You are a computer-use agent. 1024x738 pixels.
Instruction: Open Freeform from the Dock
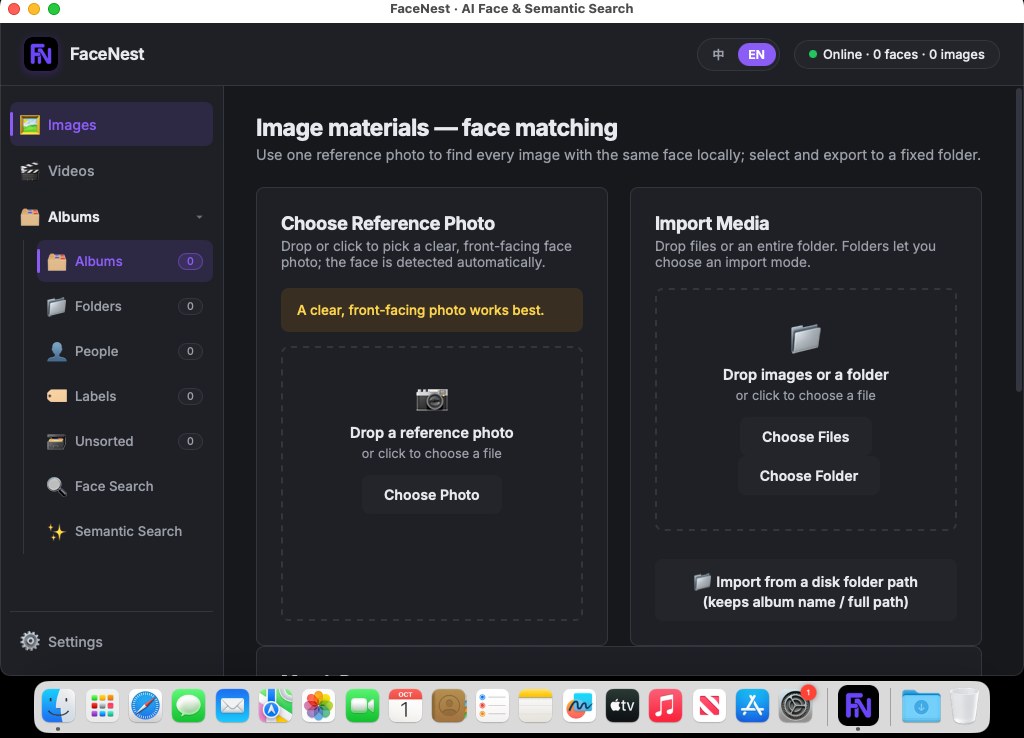(x=579, y=706)
